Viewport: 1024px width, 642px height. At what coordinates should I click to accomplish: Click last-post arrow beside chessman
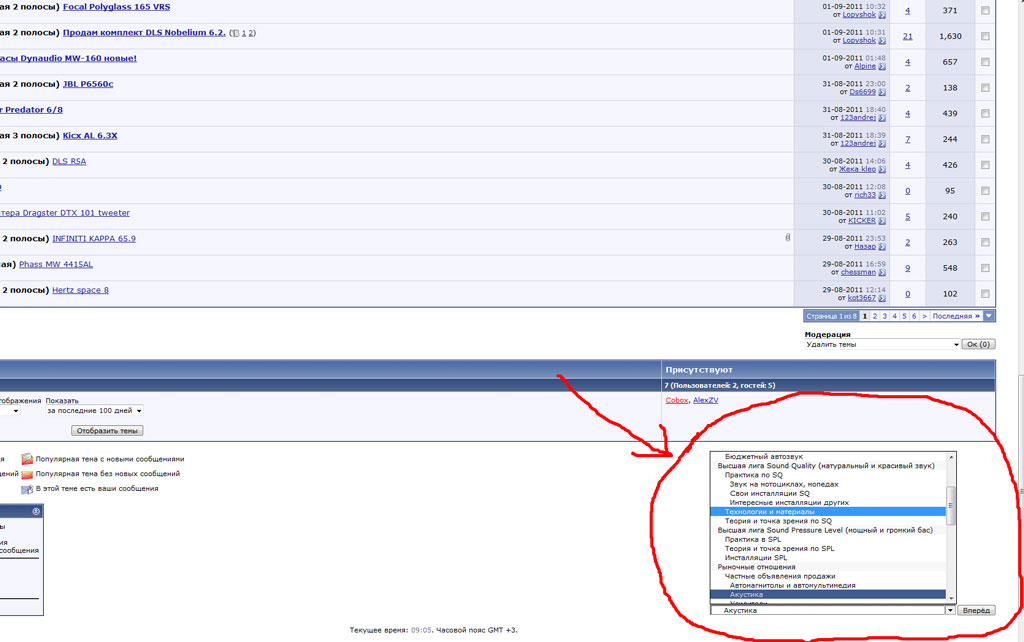tap(882, 272)
